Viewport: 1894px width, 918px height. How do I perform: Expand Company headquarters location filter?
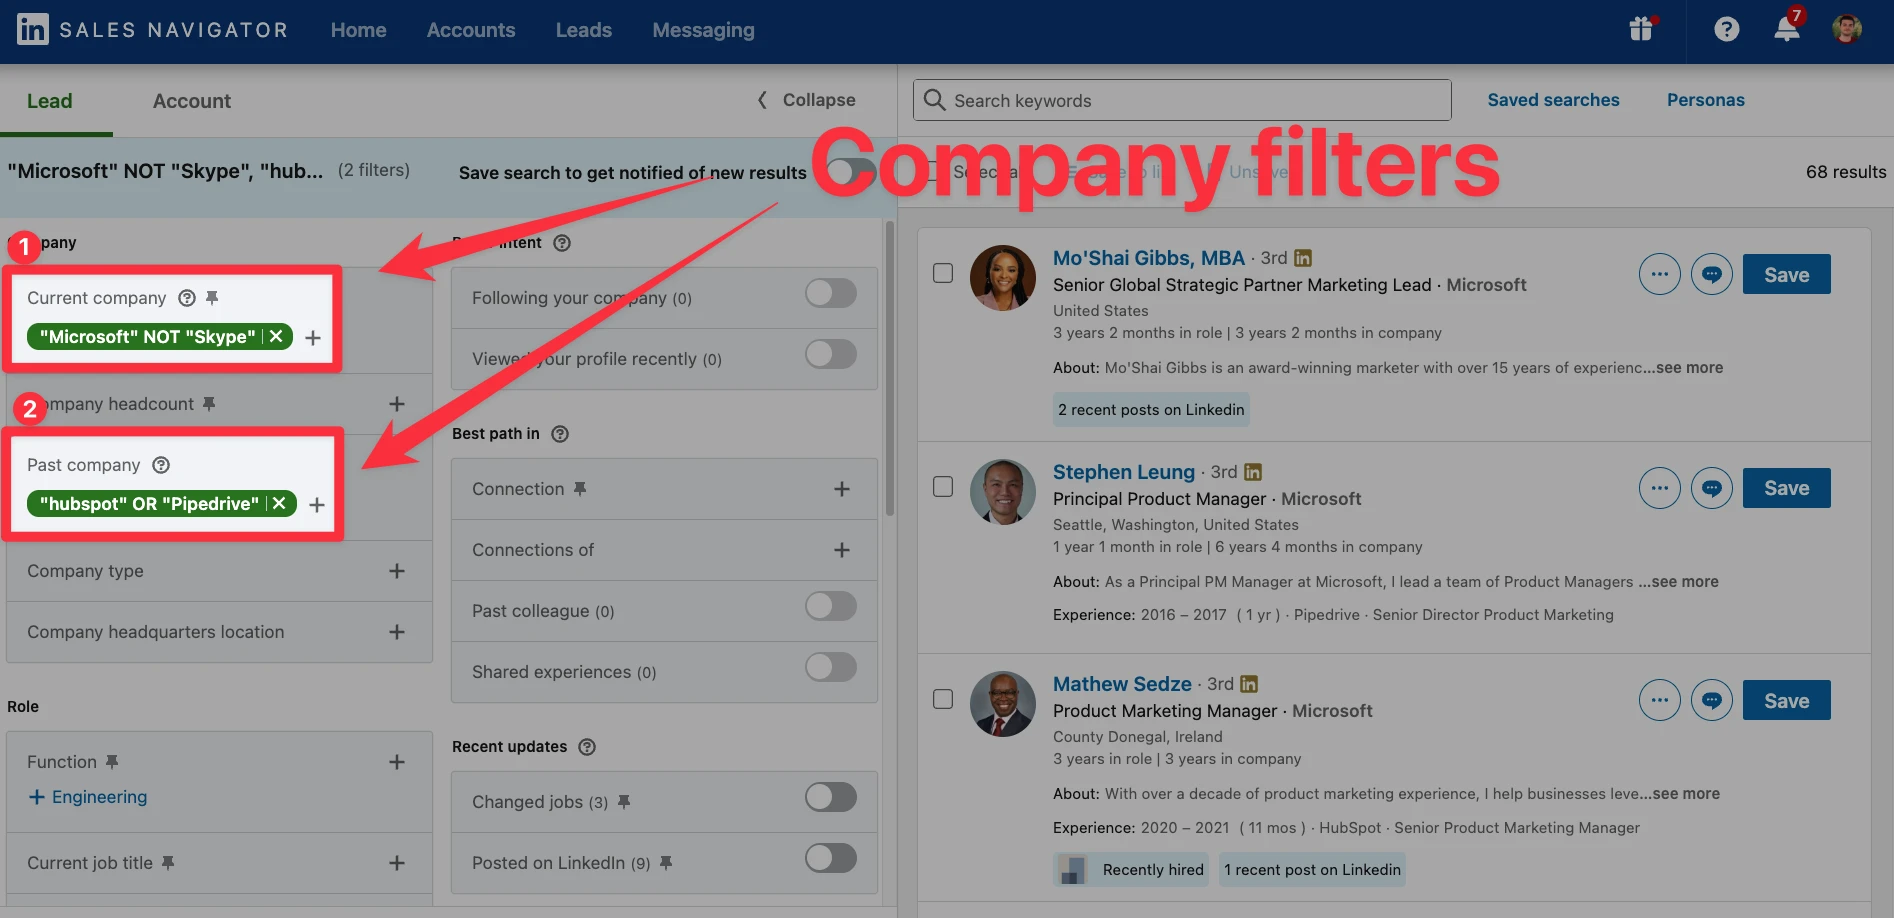[397, 632]
